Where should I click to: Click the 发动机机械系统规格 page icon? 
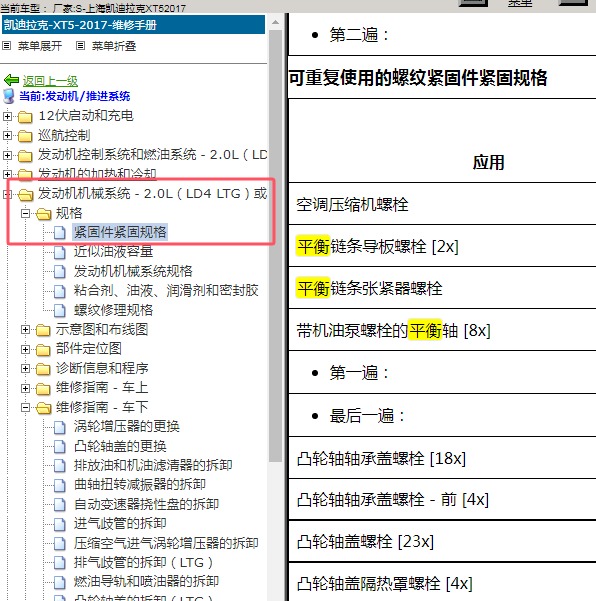coord(60,272)
